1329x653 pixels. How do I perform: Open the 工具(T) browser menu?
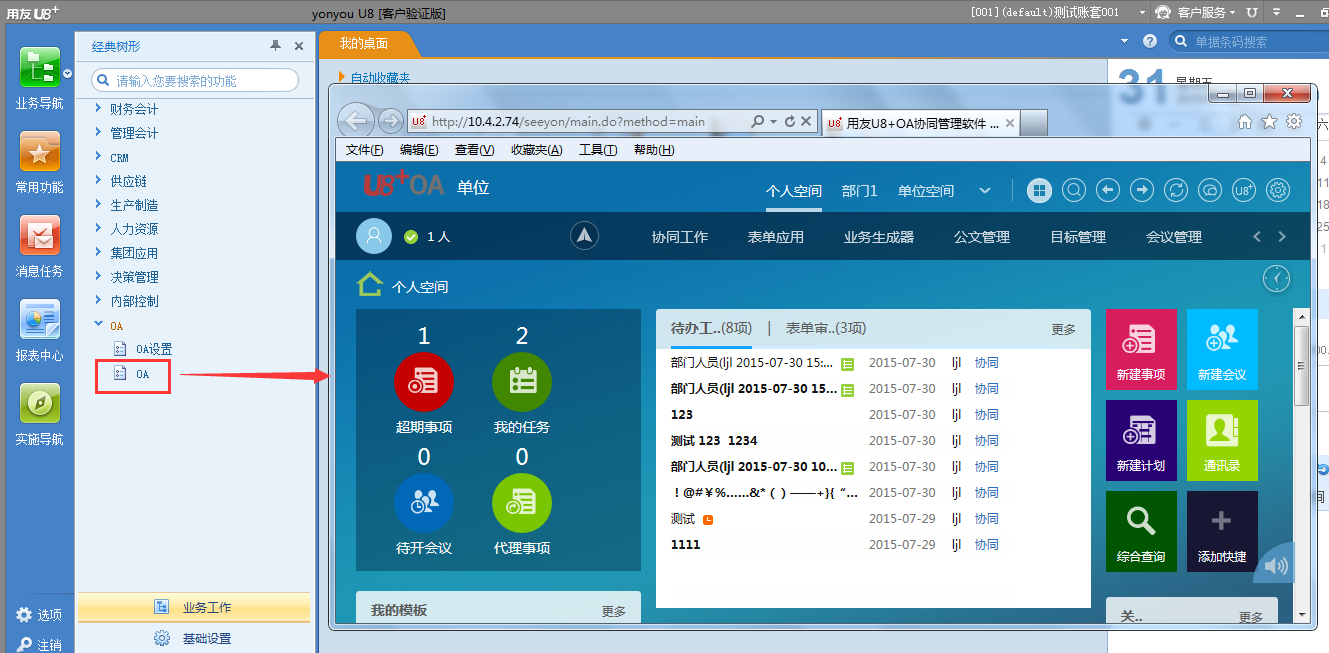point(597,150)
